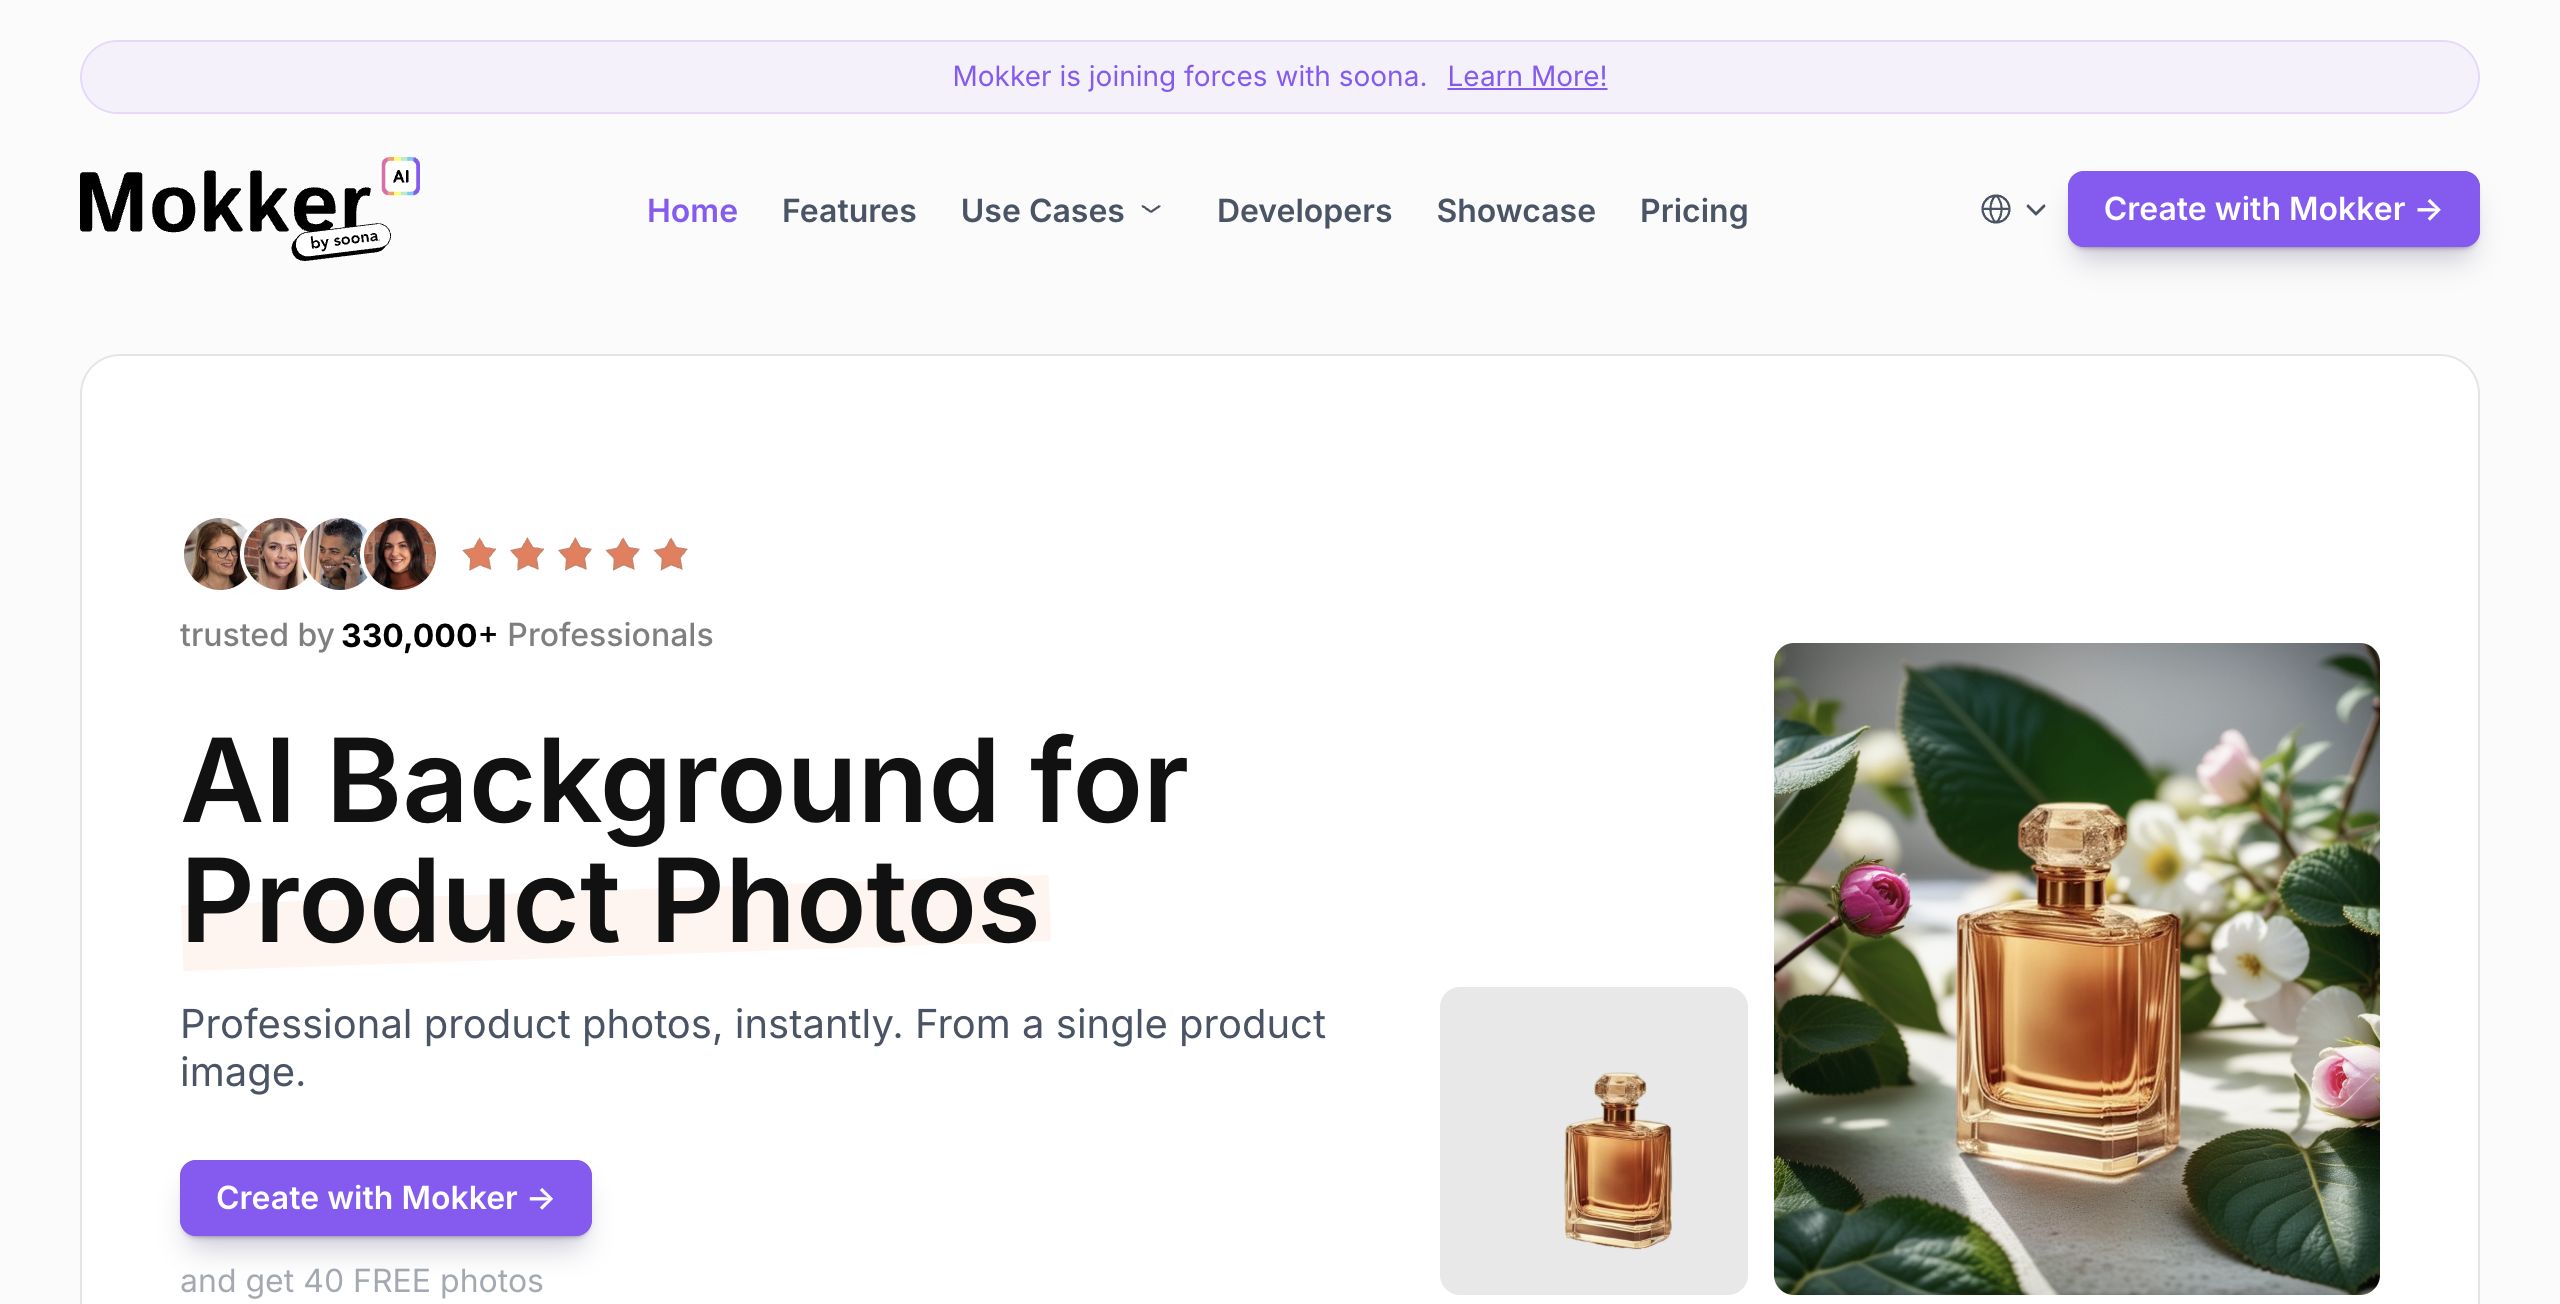Click the perfume with flowers image

pos(2077,968)
